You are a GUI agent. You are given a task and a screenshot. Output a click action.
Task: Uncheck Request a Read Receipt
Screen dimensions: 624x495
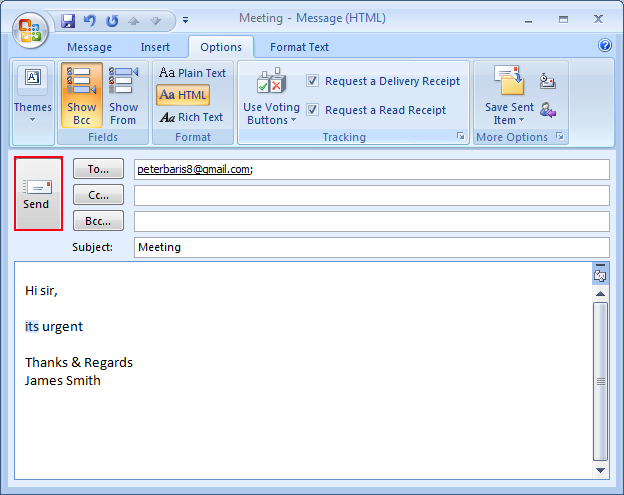coord(312,109)
